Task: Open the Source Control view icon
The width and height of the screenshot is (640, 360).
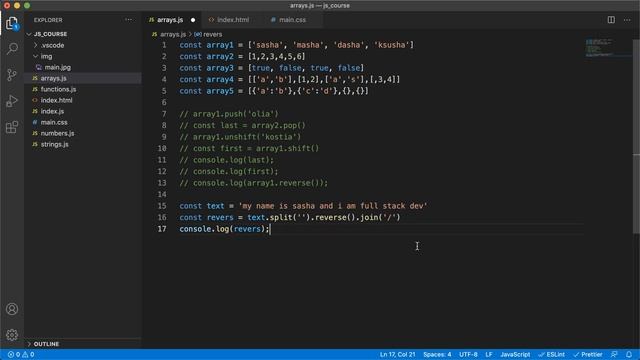Action: pyautogui.click(x=12, y=75)
